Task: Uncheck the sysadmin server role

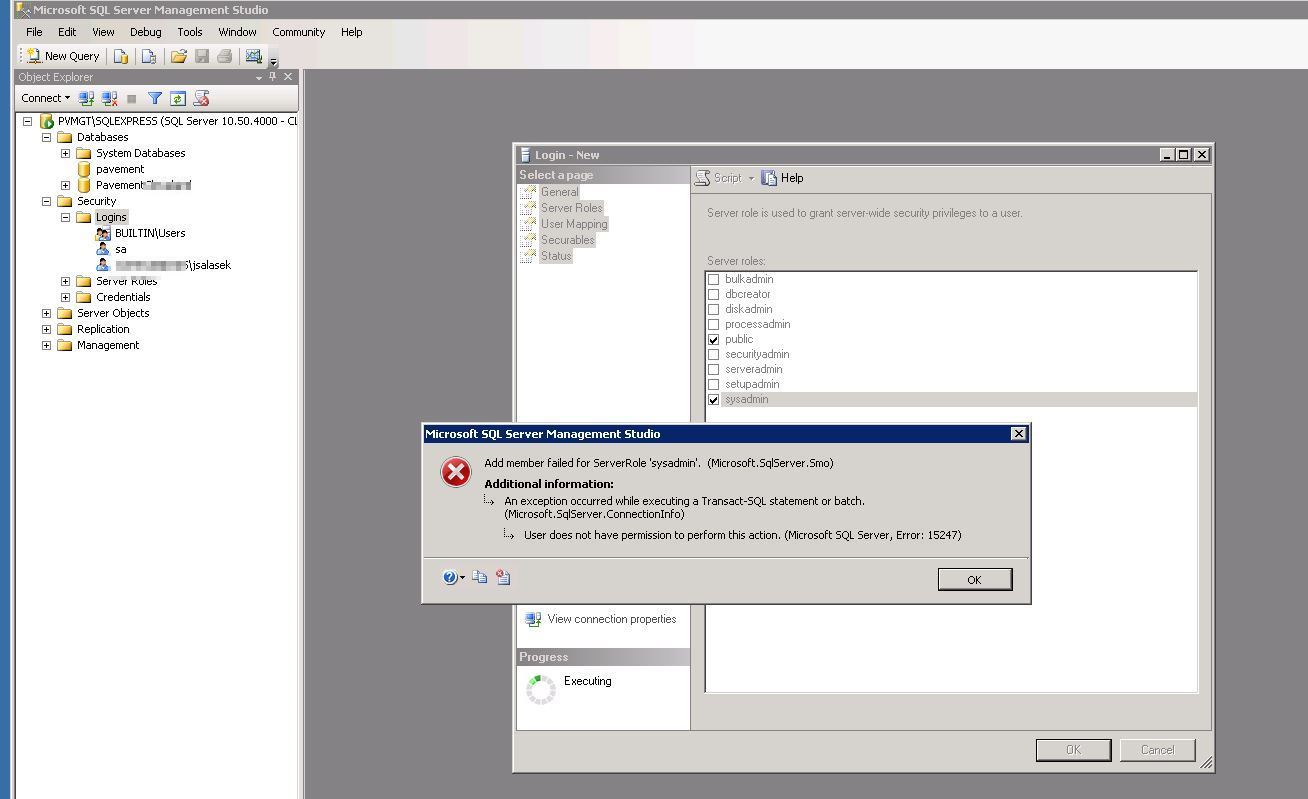Action: point(714,399)
